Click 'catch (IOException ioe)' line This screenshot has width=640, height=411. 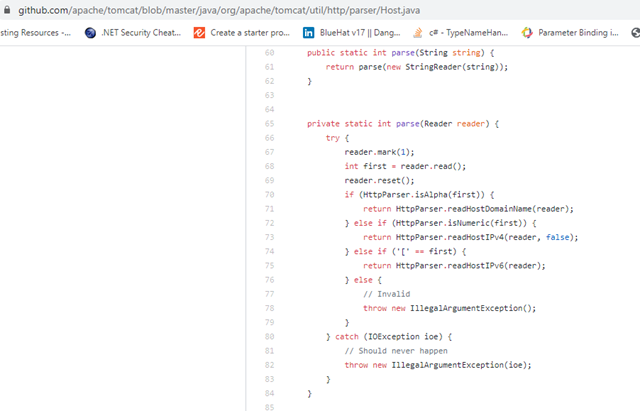[x=389, y=337]
